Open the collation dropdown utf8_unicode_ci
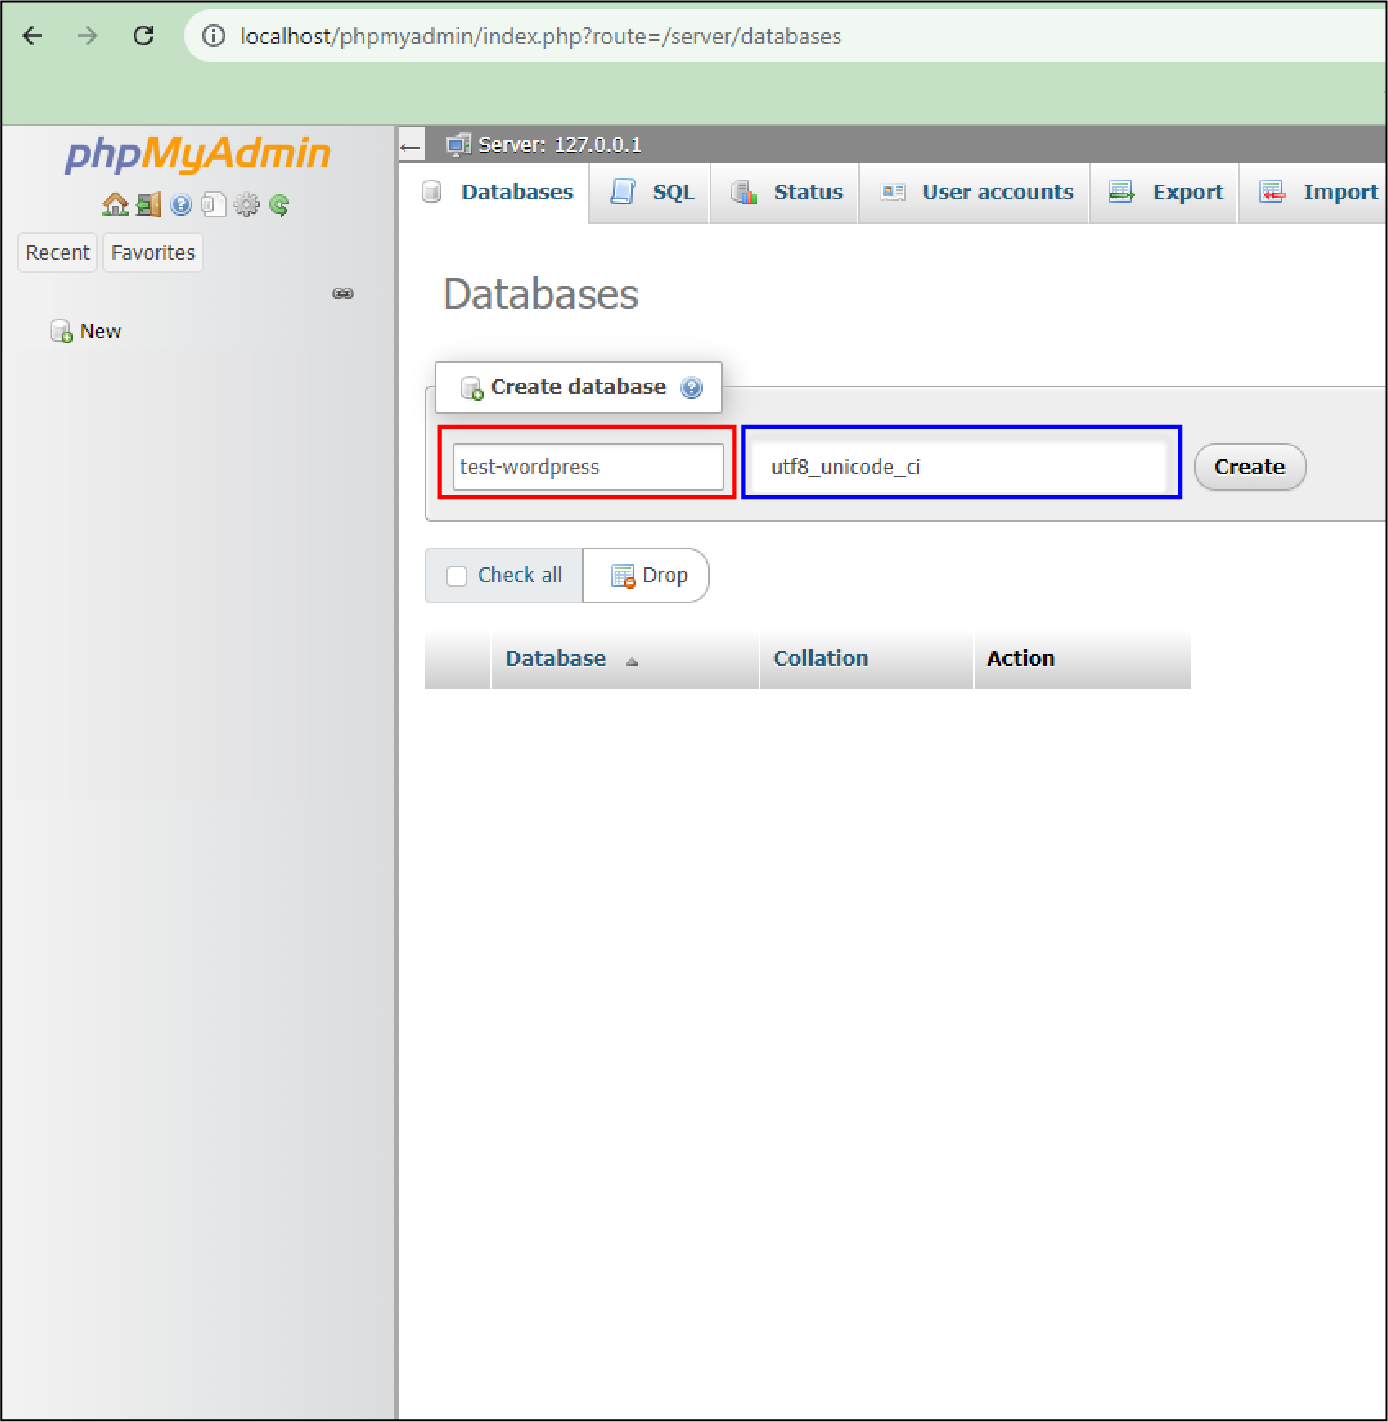 point(961,467)
